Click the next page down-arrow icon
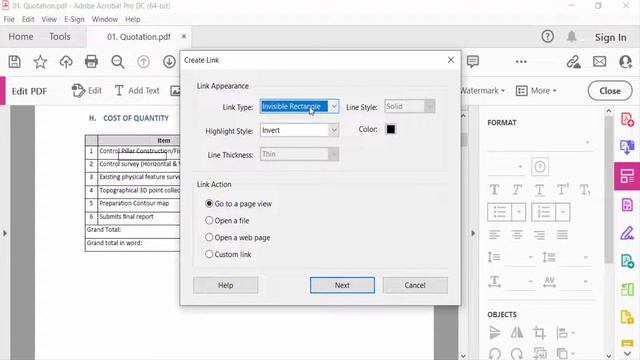 pyautogui.click(x=169, y=62)
